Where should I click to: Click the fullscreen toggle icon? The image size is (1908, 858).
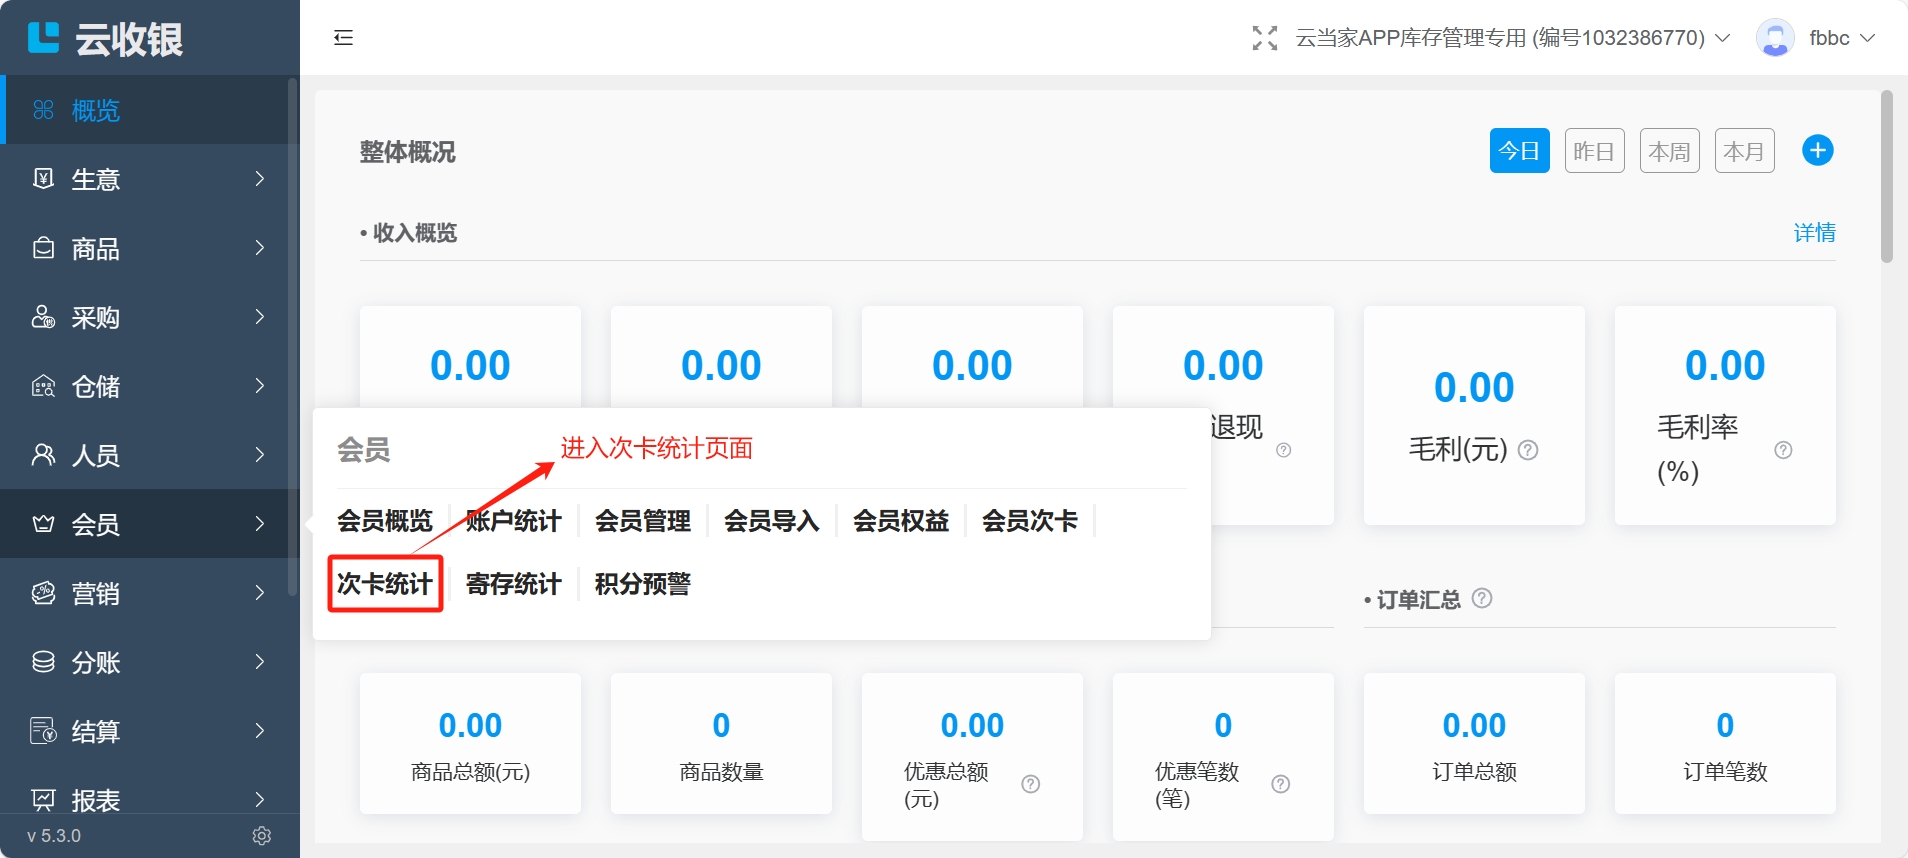click(1264, 38)
